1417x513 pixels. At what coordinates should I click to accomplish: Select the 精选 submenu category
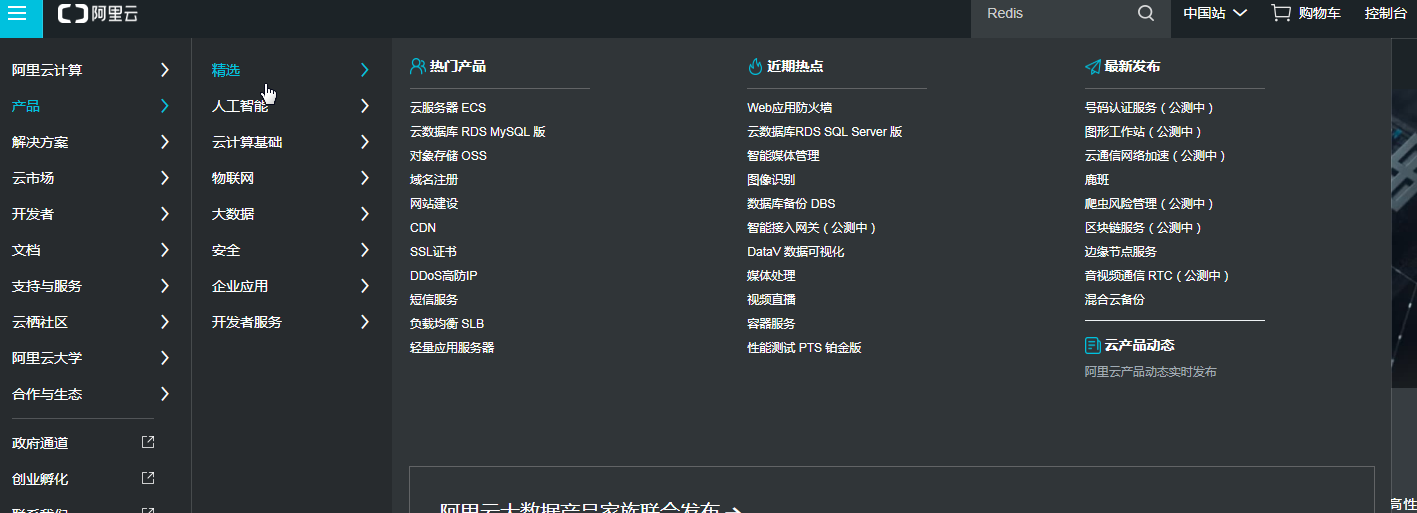226,70
